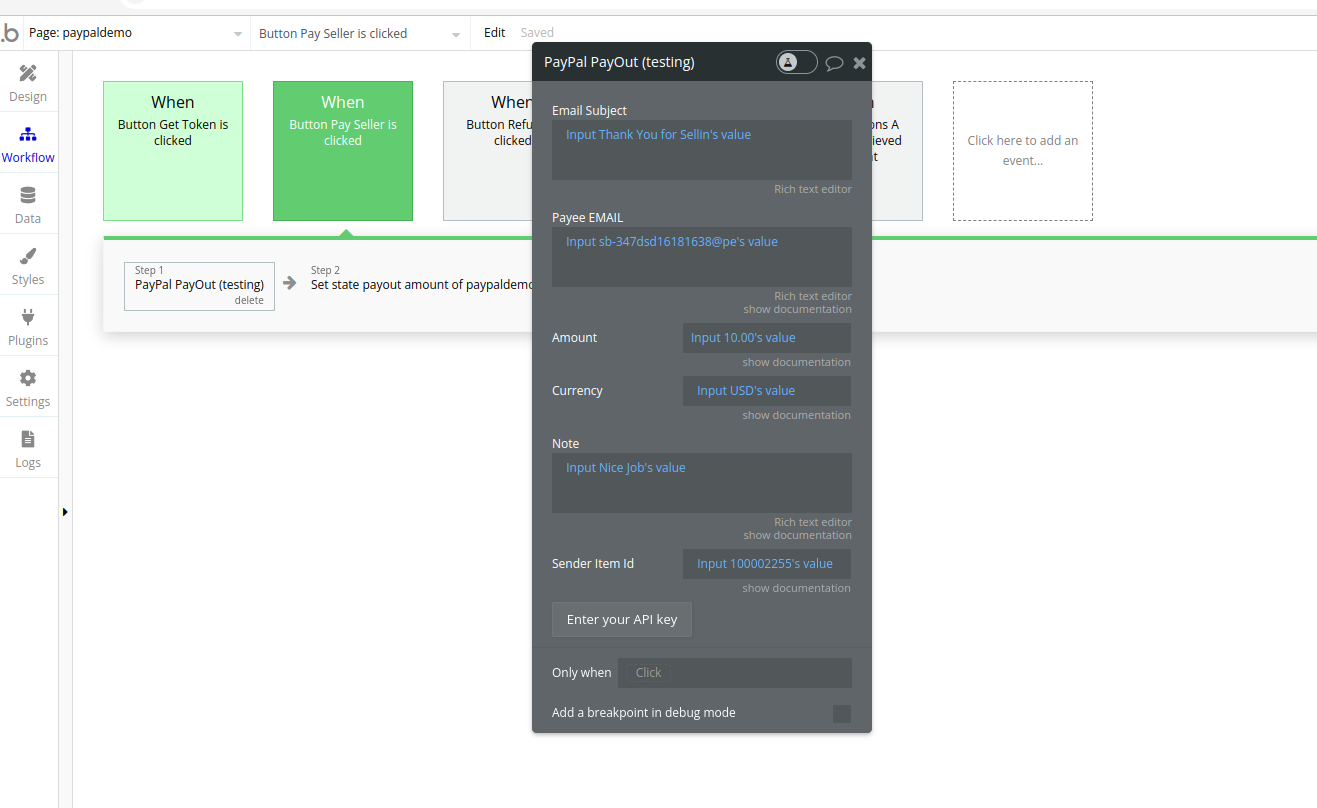
Task: Select the Button Refund clicked event
Action: [x=488, y=151]
